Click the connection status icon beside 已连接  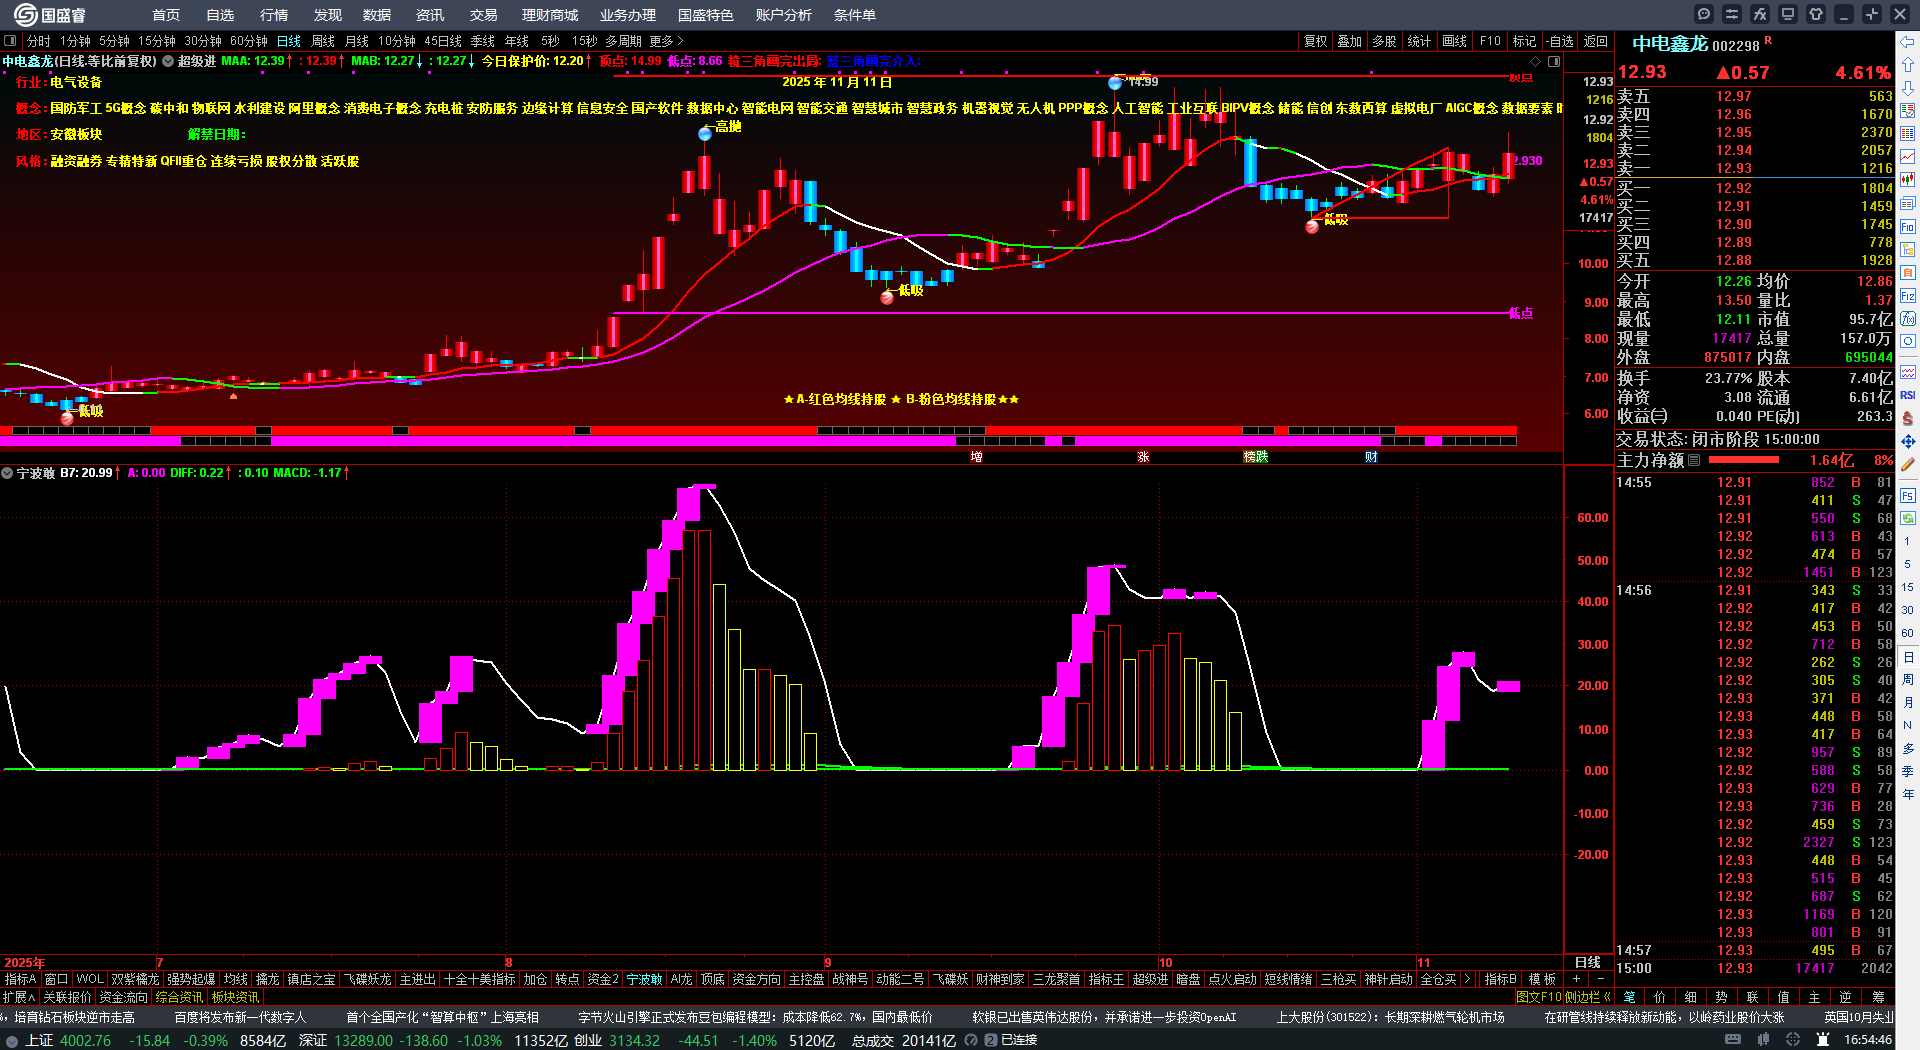point(991,1040)
